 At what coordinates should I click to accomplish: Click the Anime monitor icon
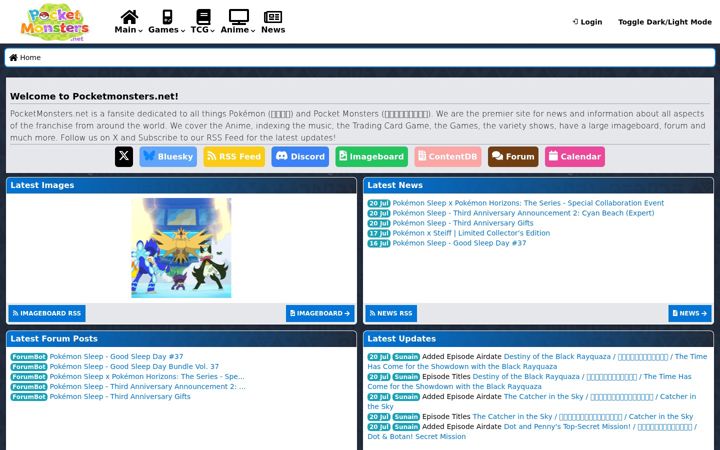(239, 17)
